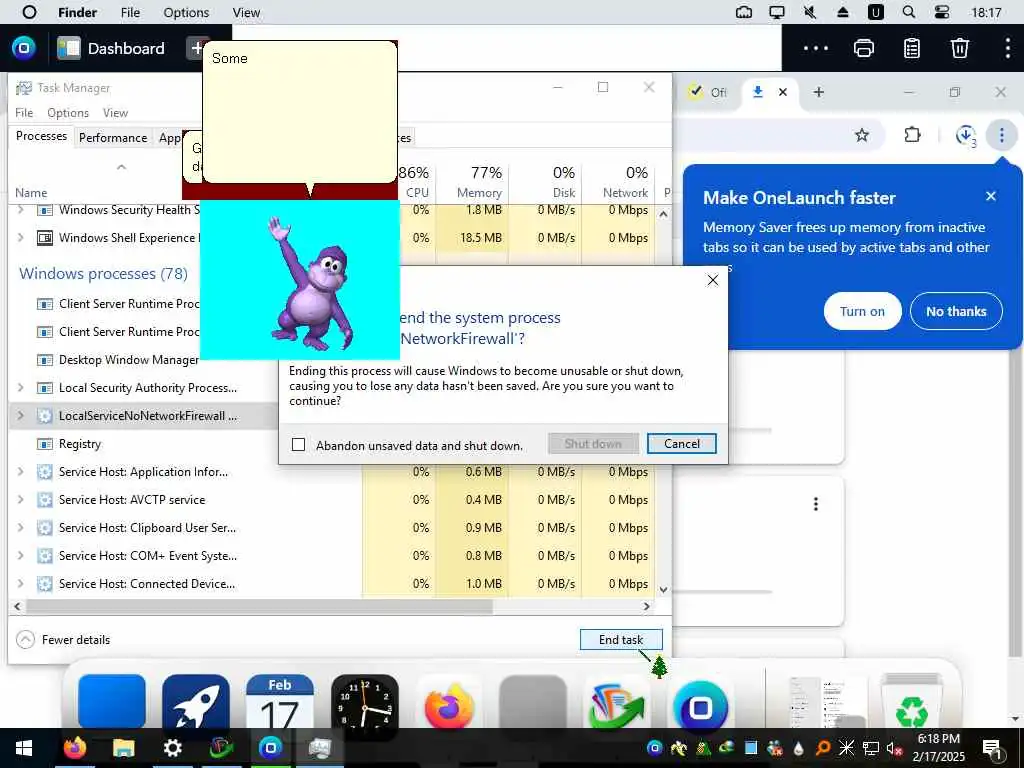Open the control center toggles icon in menu bar
The image size is (1024, 768).
pyautogui.click(x=942, y=12)
